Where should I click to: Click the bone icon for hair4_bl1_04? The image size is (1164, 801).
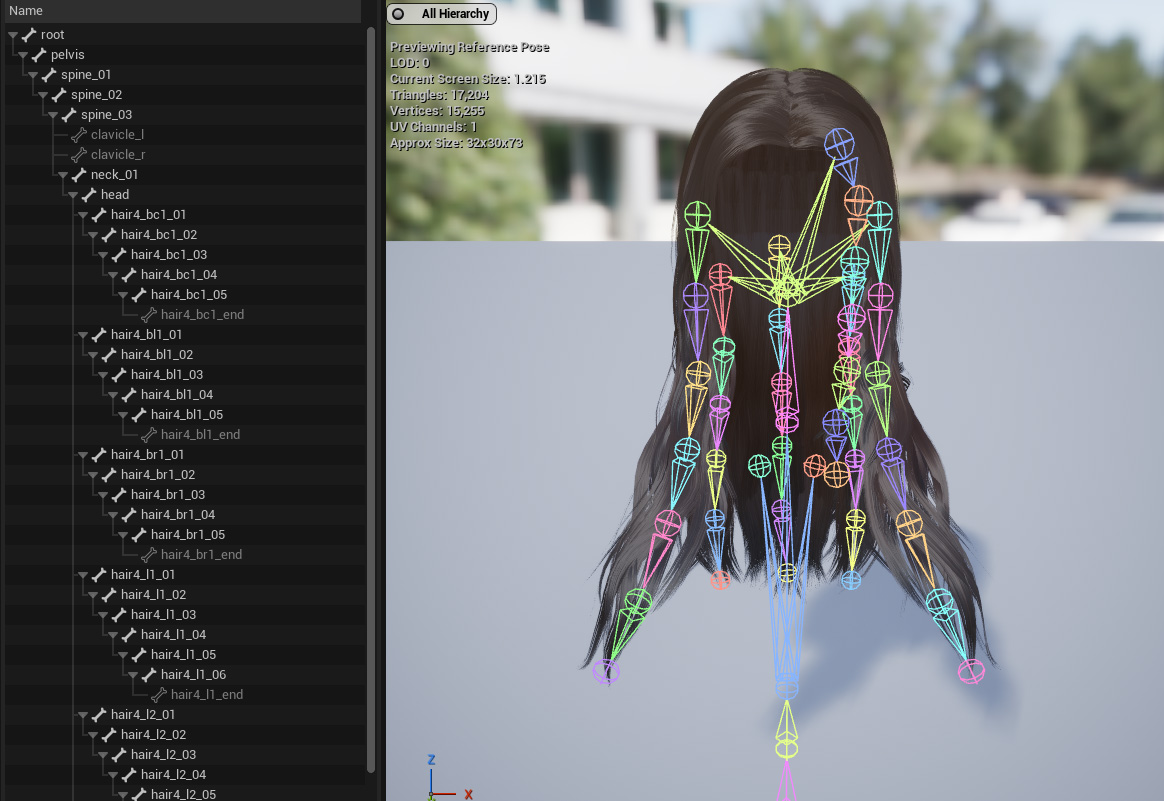click(x=129, y=394)
